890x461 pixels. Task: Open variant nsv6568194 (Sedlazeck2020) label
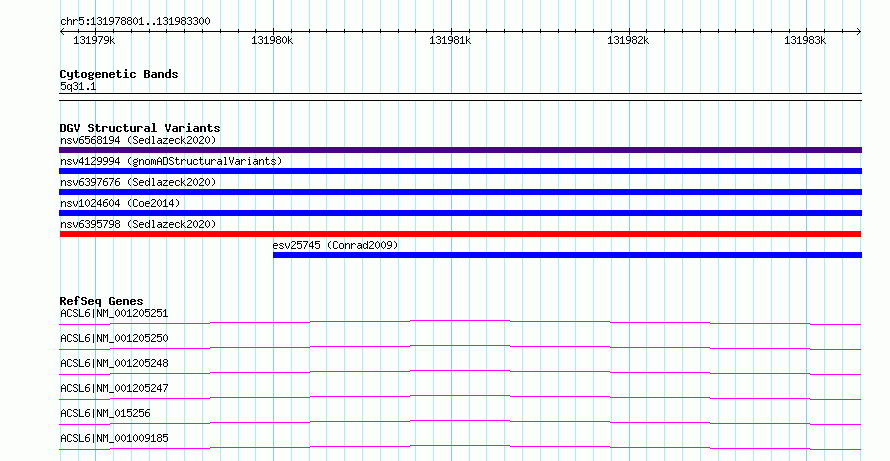(138, 140)
